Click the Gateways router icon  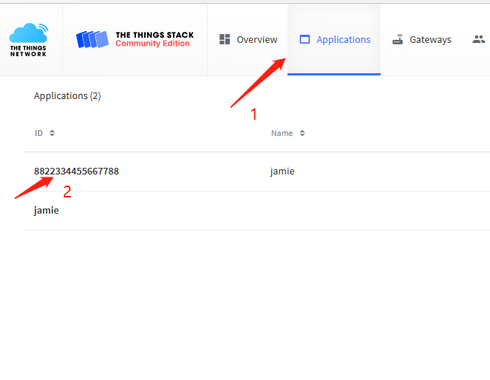[x=398, y=39]
